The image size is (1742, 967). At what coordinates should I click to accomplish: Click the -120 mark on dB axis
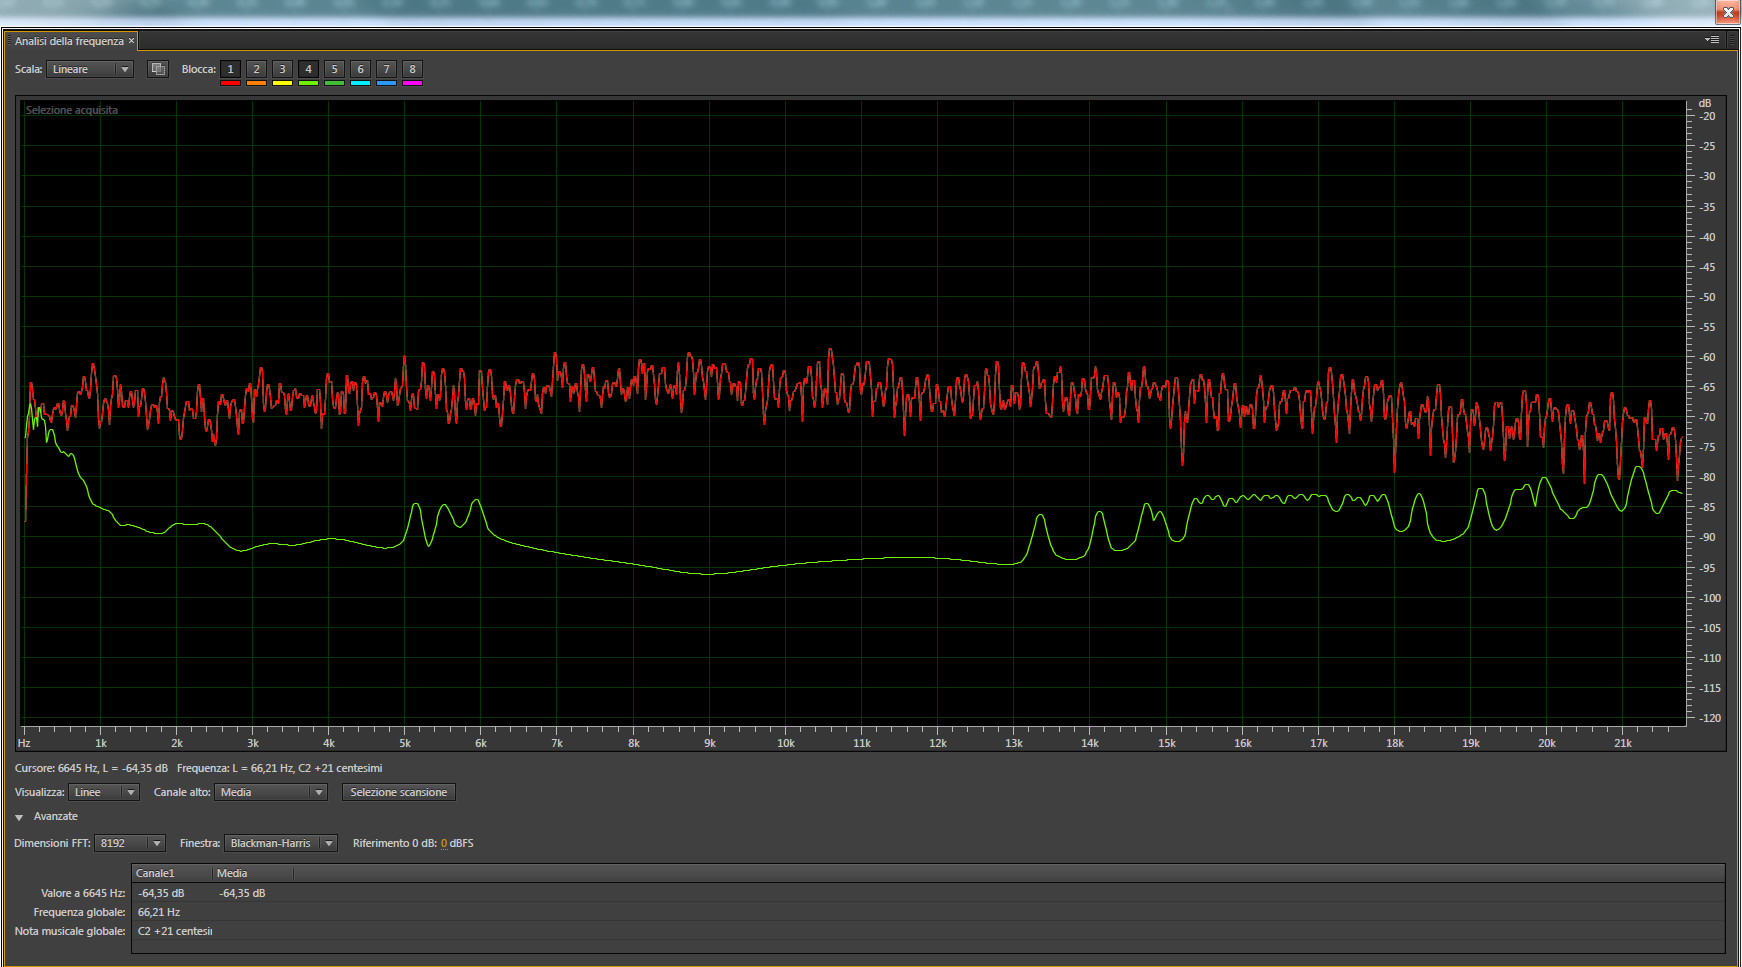pos(1708,718)
